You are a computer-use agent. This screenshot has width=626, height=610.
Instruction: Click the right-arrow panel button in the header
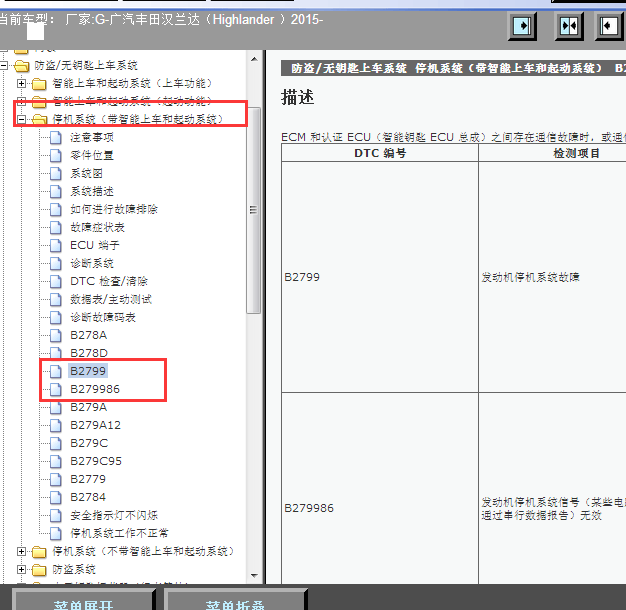click(x=522, y=26)
